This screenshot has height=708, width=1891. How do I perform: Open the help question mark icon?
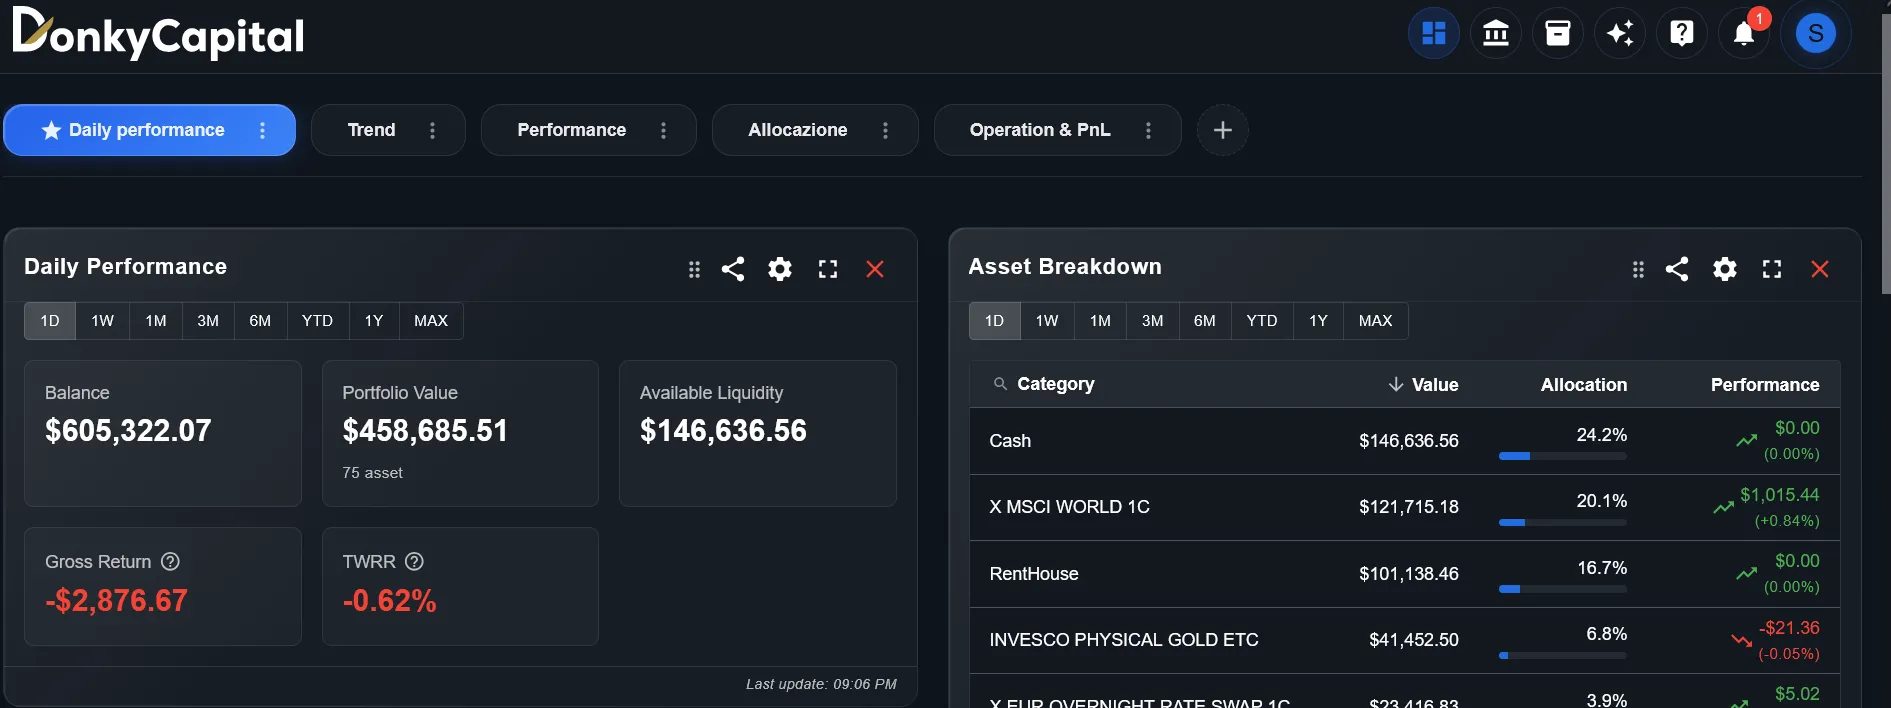1681,34
